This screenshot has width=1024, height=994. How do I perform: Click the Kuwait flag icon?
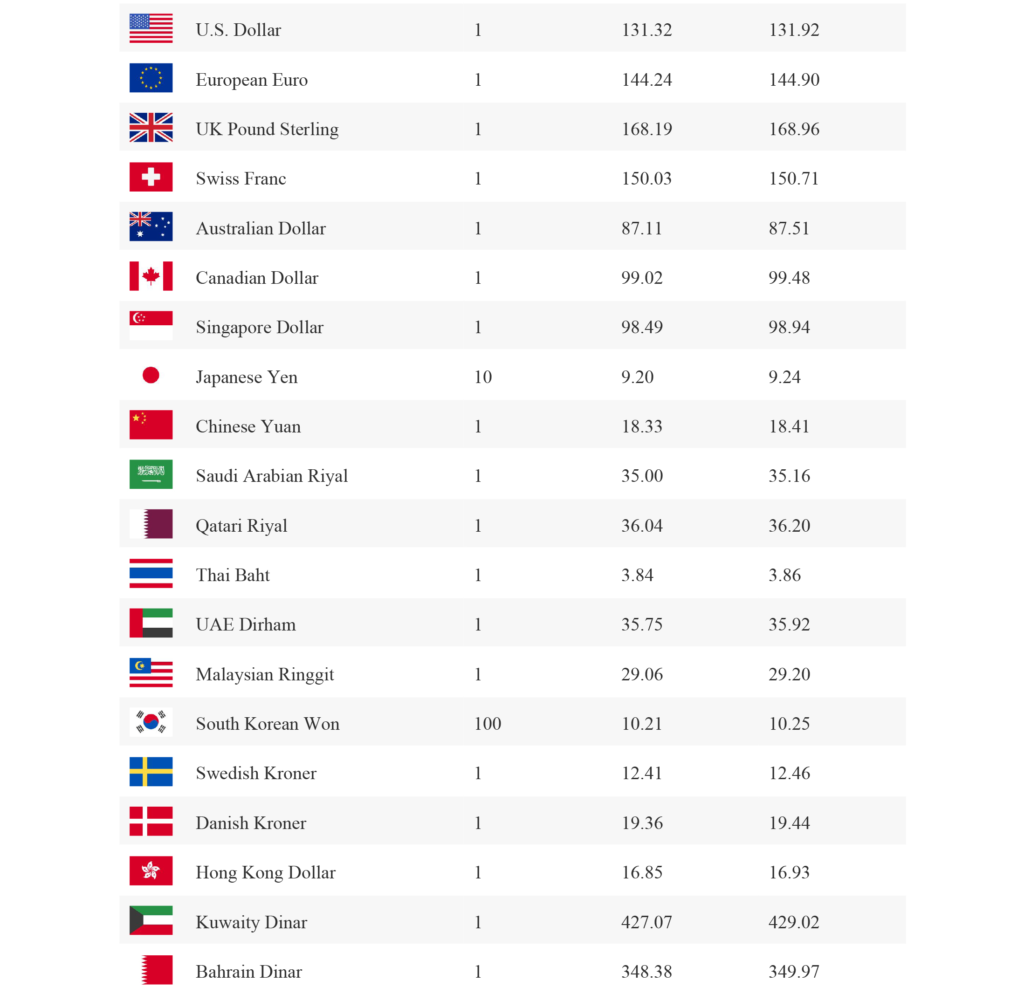[151, 921]
